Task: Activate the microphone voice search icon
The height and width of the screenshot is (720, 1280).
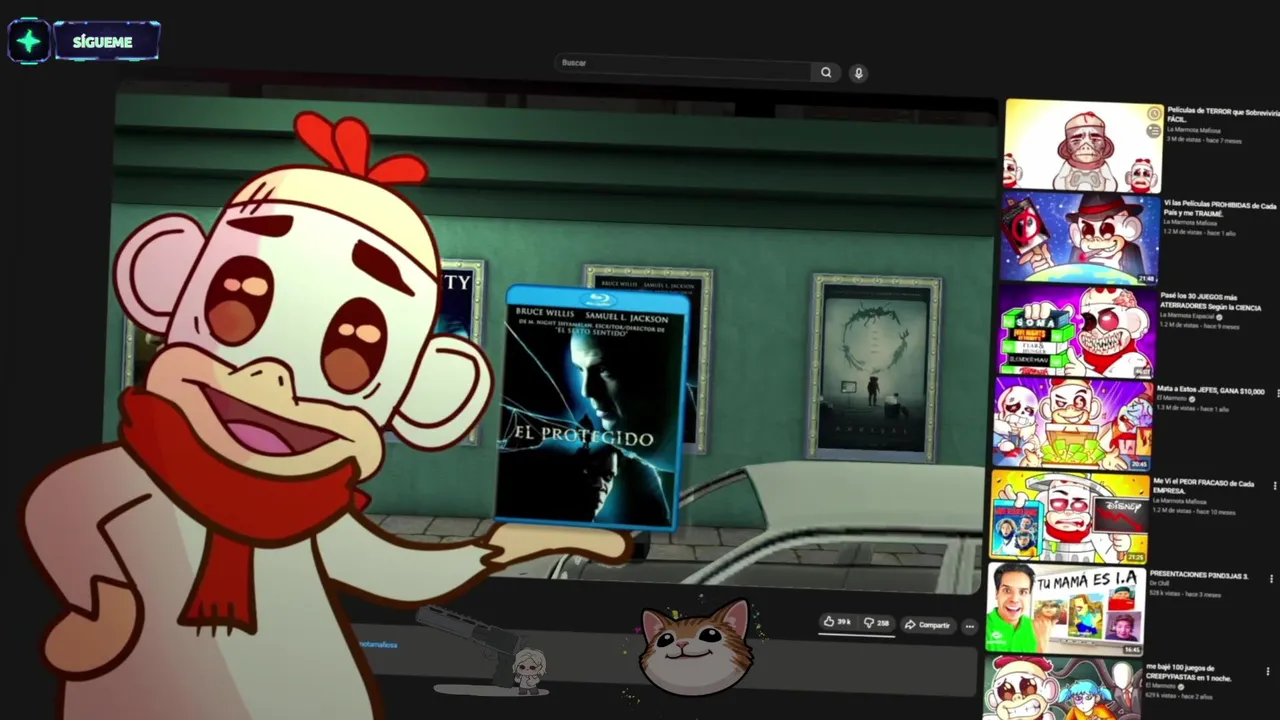Action: click(x=858, y=73)
